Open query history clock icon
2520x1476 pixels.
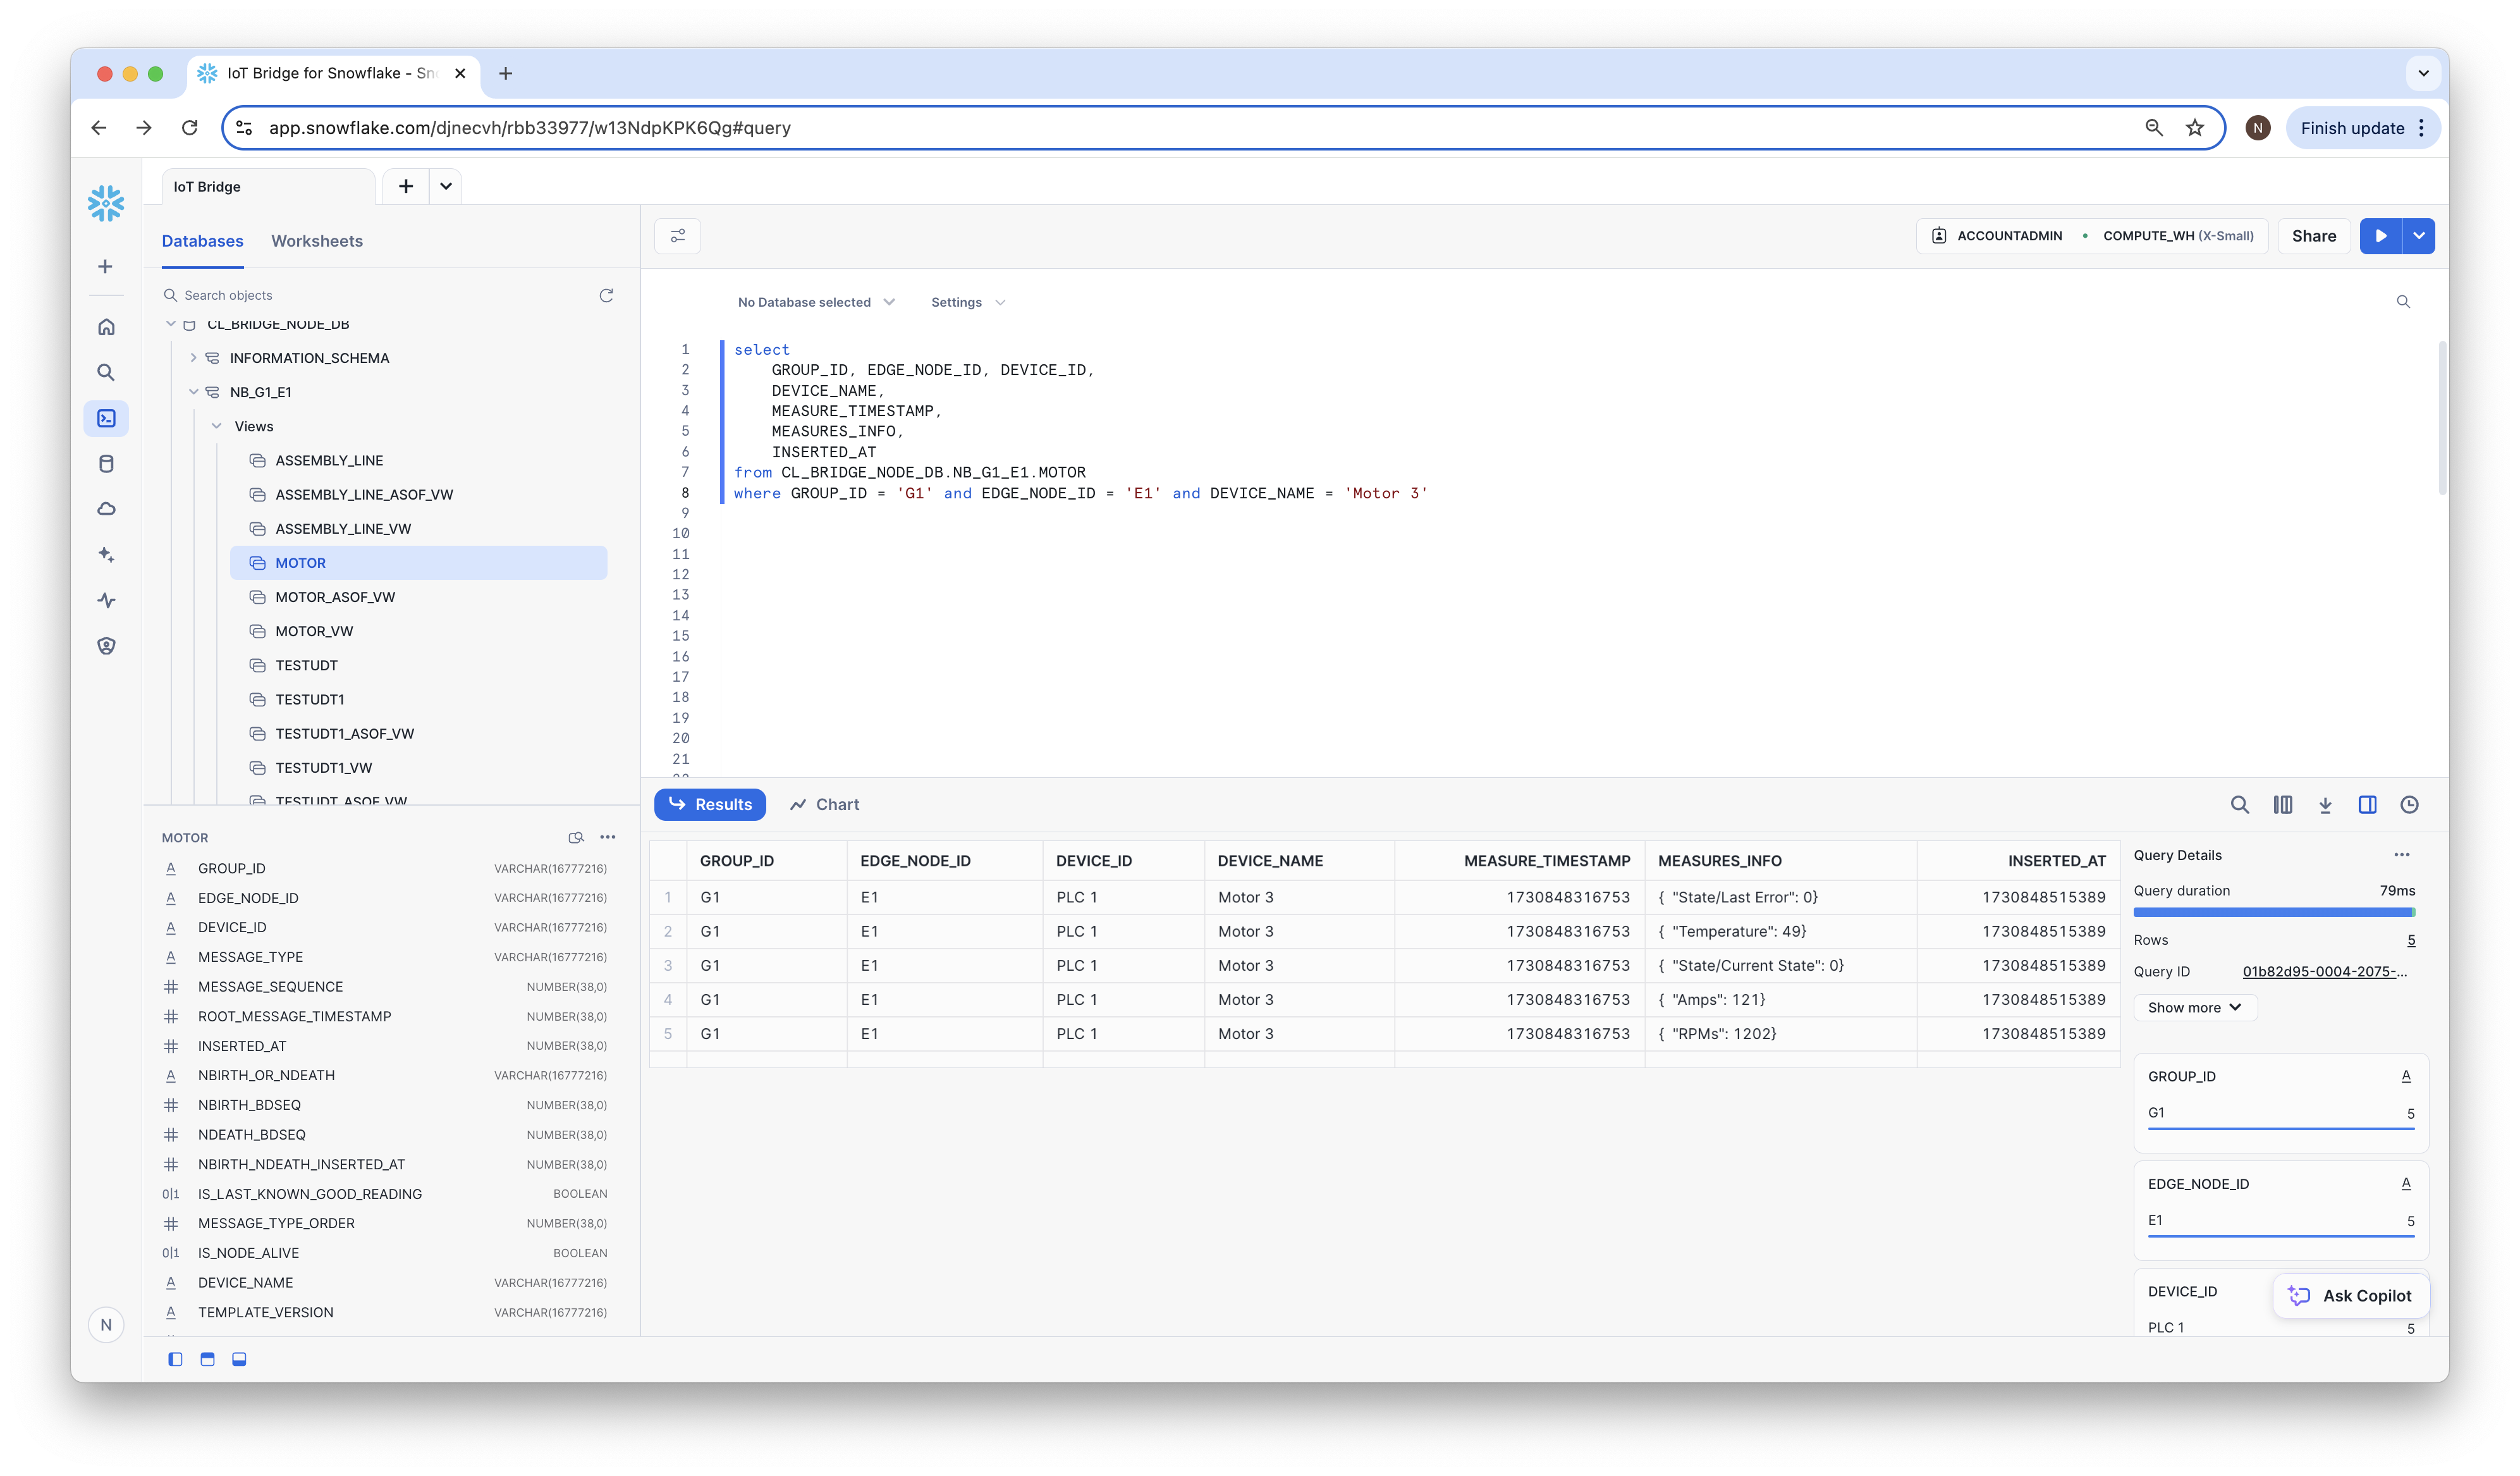point(2409,805)
